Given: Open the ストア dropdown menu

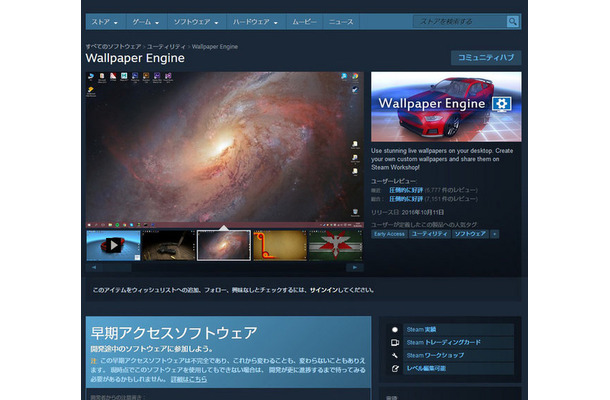Looking at the screenshot, I should point(105,22).
